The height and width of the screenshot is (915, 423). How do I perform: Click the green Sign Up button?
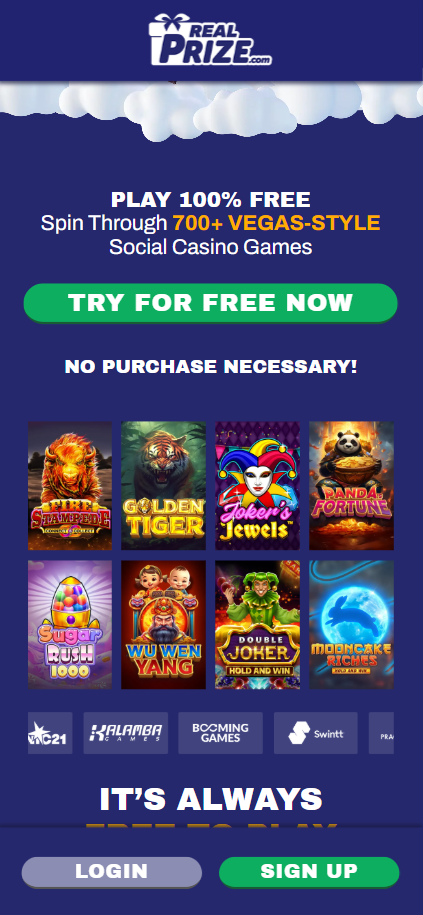tap(309, 872)
